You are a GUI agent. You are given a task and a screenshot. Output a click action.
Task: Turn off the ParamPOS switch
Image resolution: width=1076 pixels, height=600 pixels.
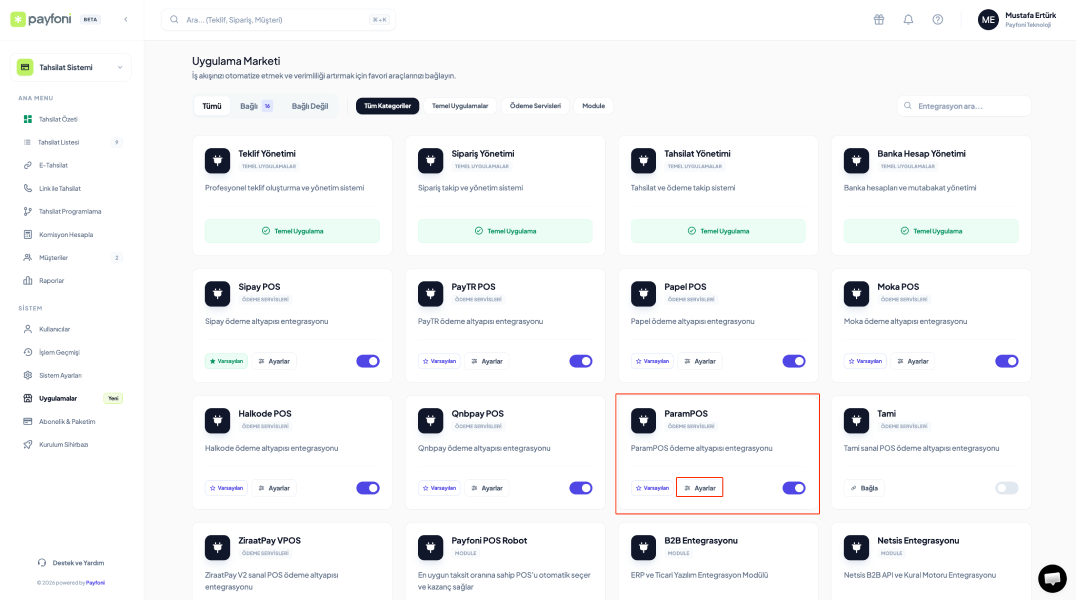pos(794,488)
